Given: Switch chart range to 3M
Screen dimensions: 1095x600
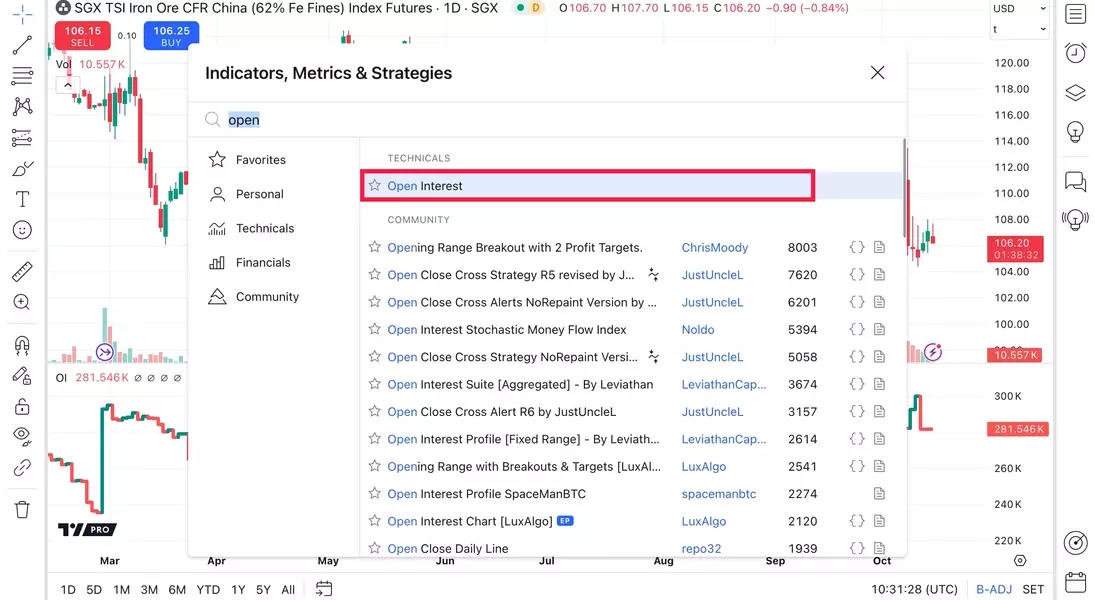Looking at the screenshot, I should [149, 590].
